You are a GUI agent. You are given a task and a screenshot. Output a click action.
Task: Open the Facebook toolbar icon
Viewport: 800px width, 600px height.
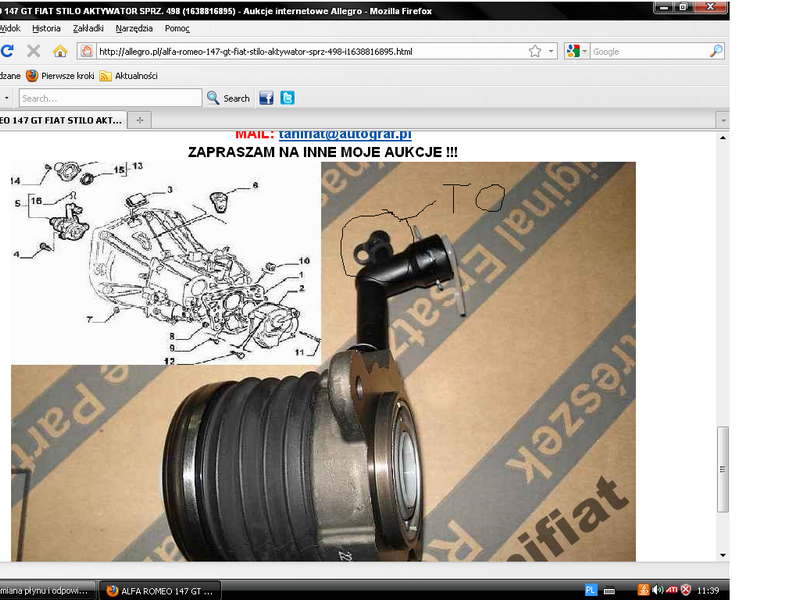(x=266, y=98)
